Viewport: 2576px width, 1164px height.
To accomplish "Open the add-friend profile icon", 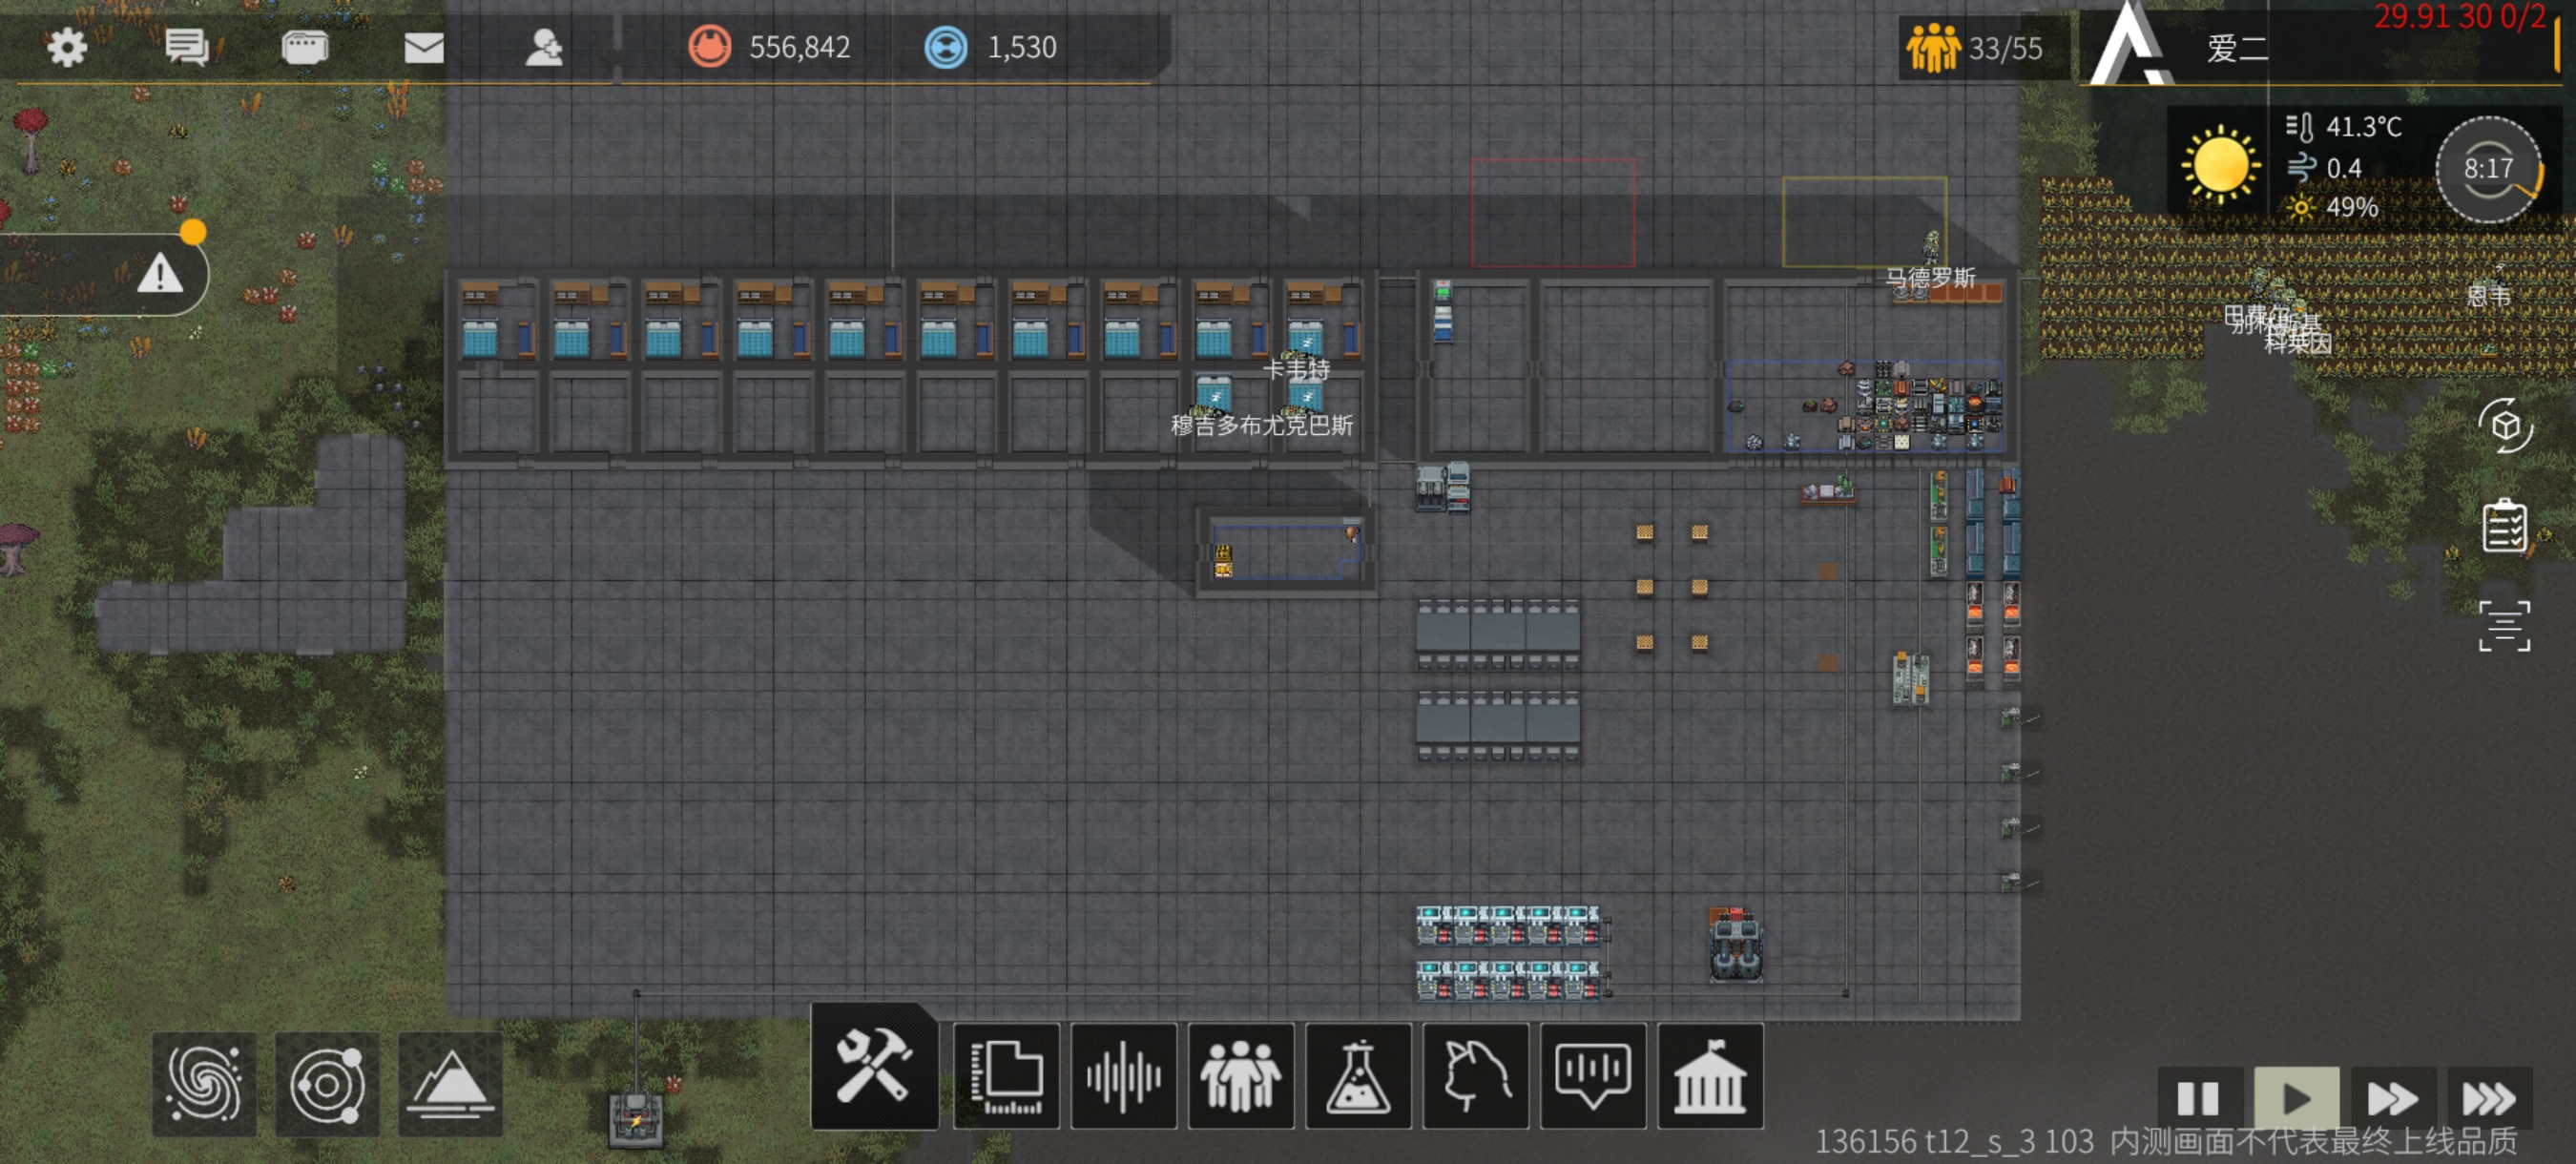I will coord(544,47).
